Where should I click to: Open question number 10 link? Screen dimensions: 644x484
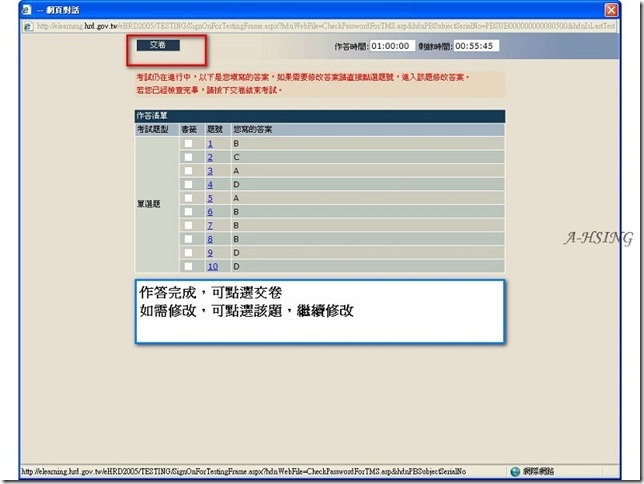213,266
